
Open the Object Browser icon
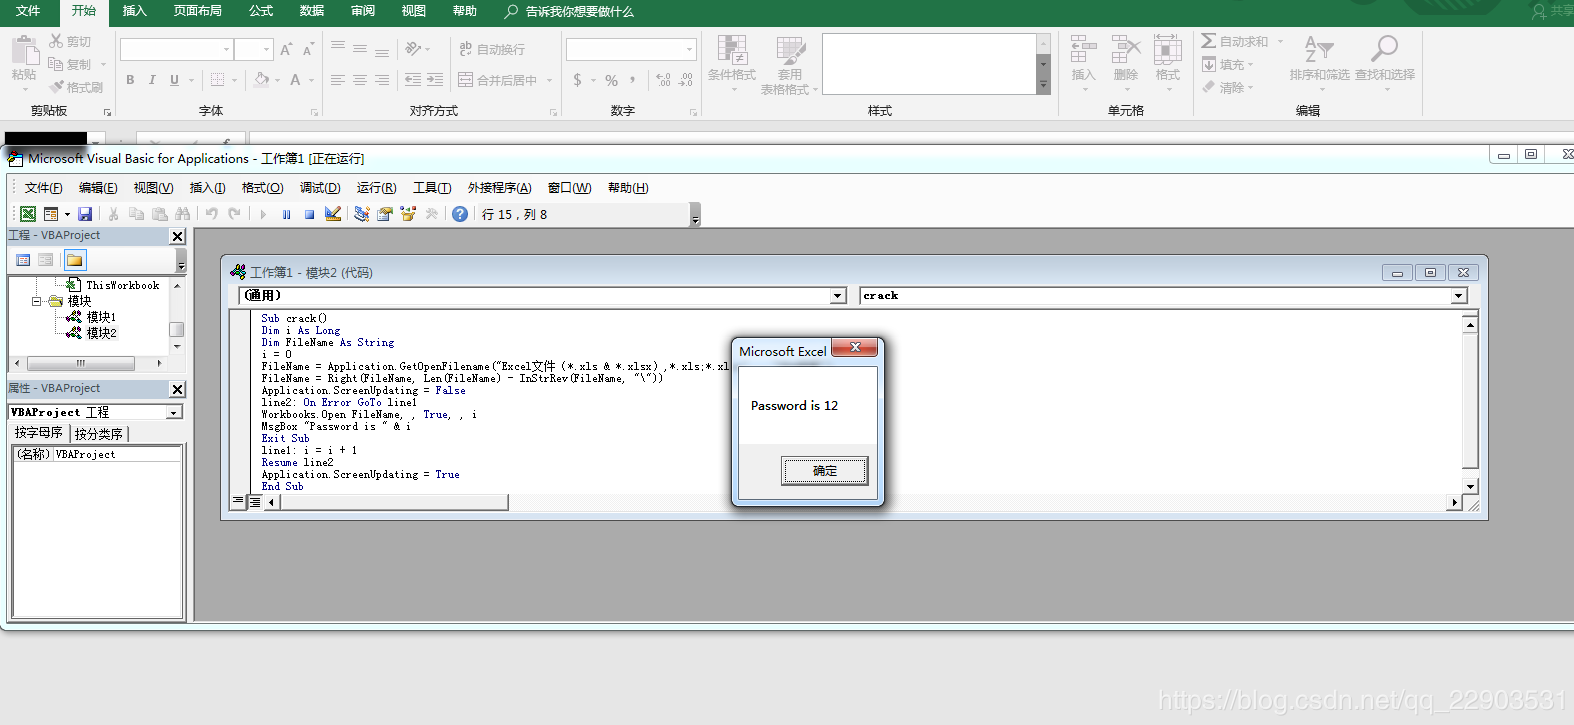pyautogui.click(x=408, y=214)
